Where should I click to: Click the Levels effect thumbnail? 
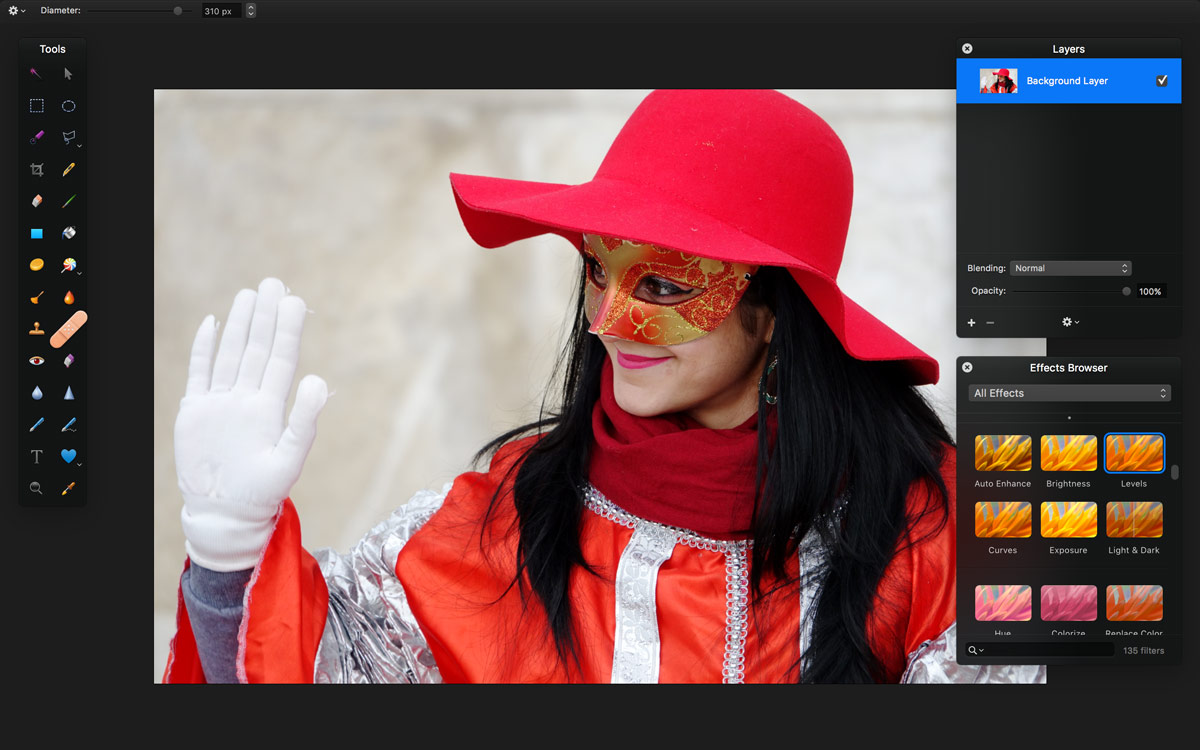click(x=1134, y=454)
